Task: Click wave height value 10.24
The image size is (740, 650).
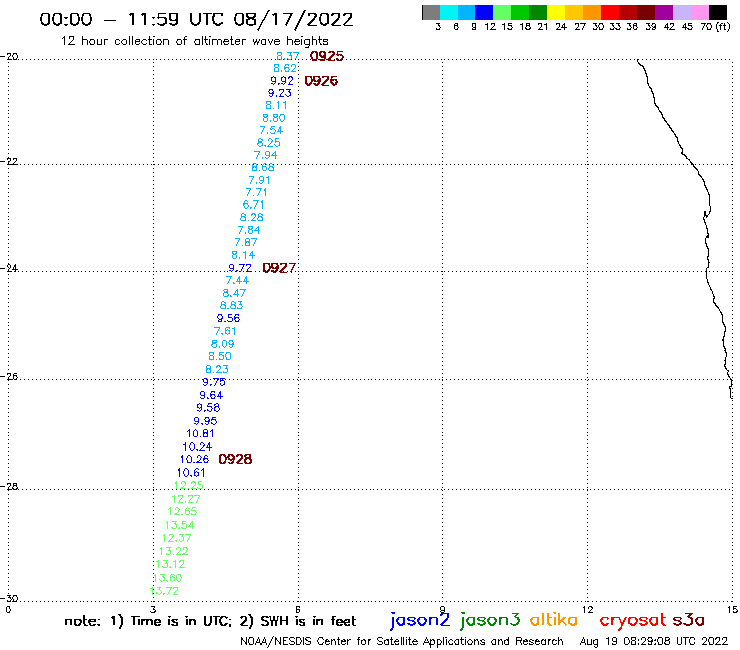Action: point(197,447)
